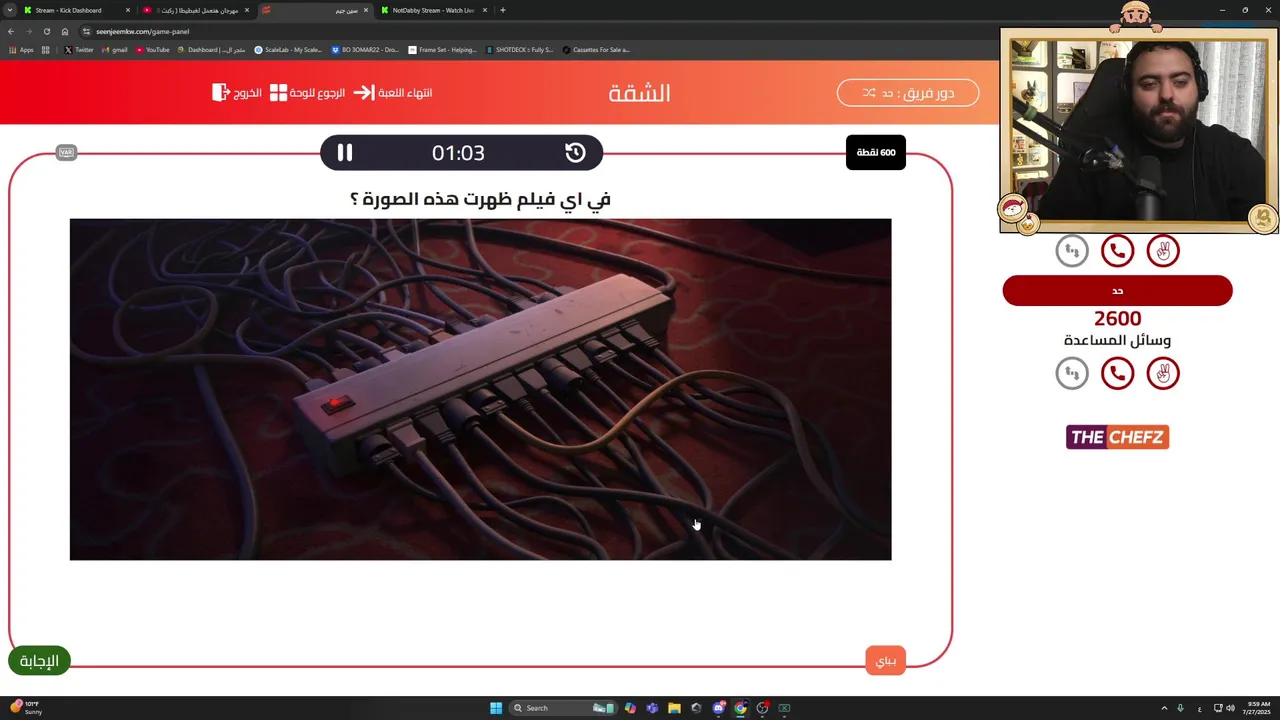The image size is (1280, 720).
Task: Open the weather widget showing Sunny
Action: (25, 708)
